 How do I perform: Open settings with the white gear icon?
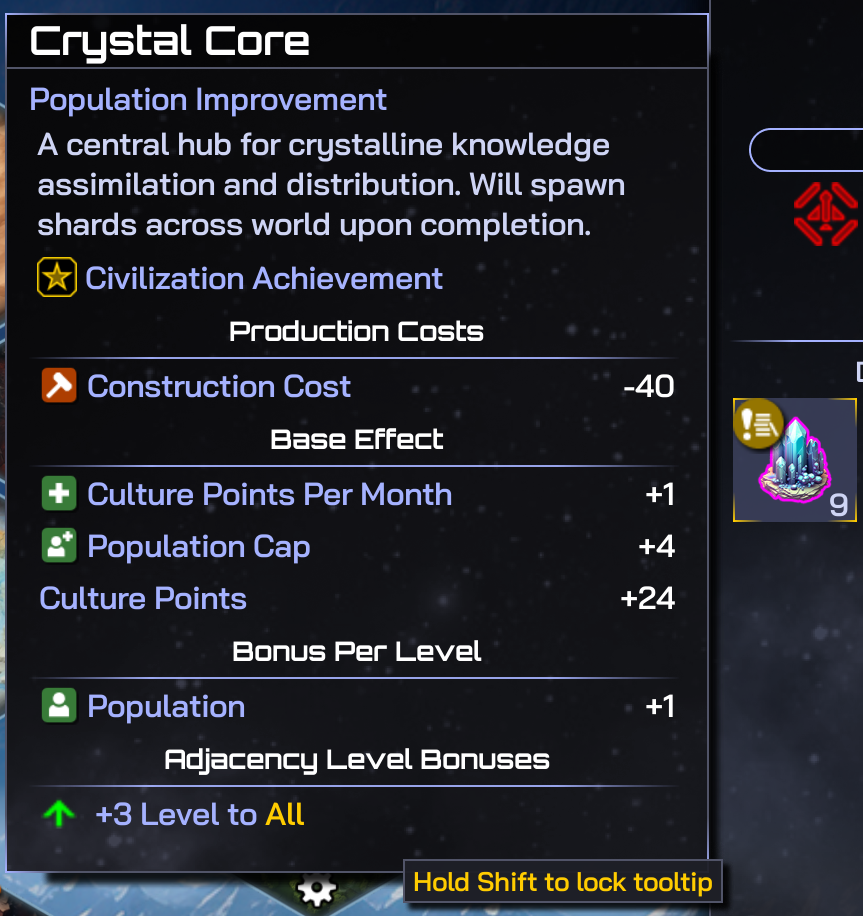pos(316,888)
